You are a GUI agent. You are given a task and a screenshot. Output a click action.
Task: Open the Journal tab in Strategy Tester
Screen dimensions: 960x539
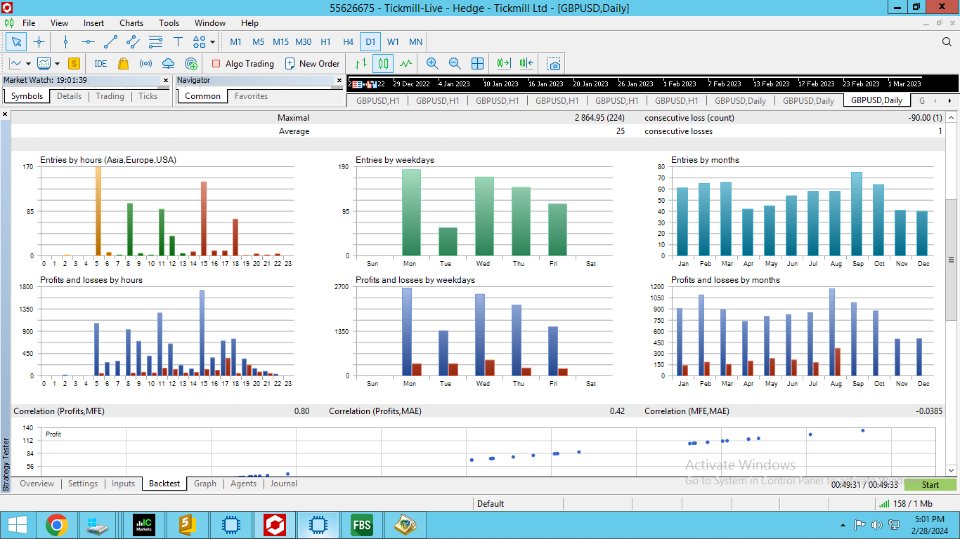point(283,483)
